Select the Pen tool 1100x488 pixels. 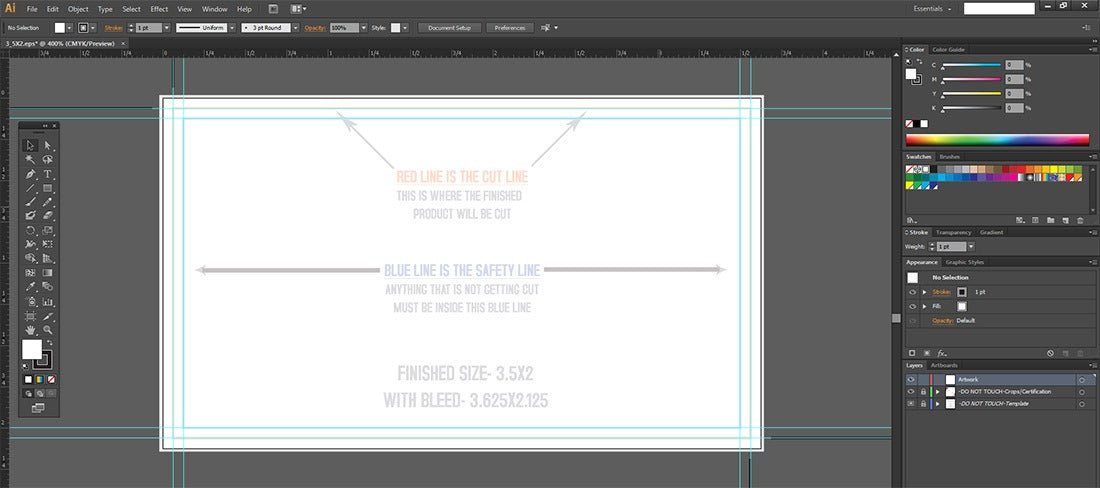click(x=30, y=174)
